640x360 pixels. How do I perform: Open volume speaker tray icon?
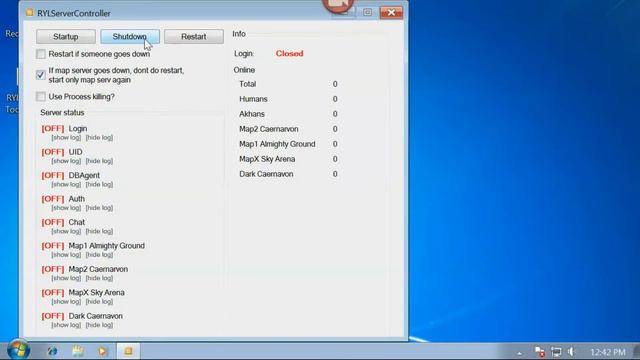click(x=571, y=352)
